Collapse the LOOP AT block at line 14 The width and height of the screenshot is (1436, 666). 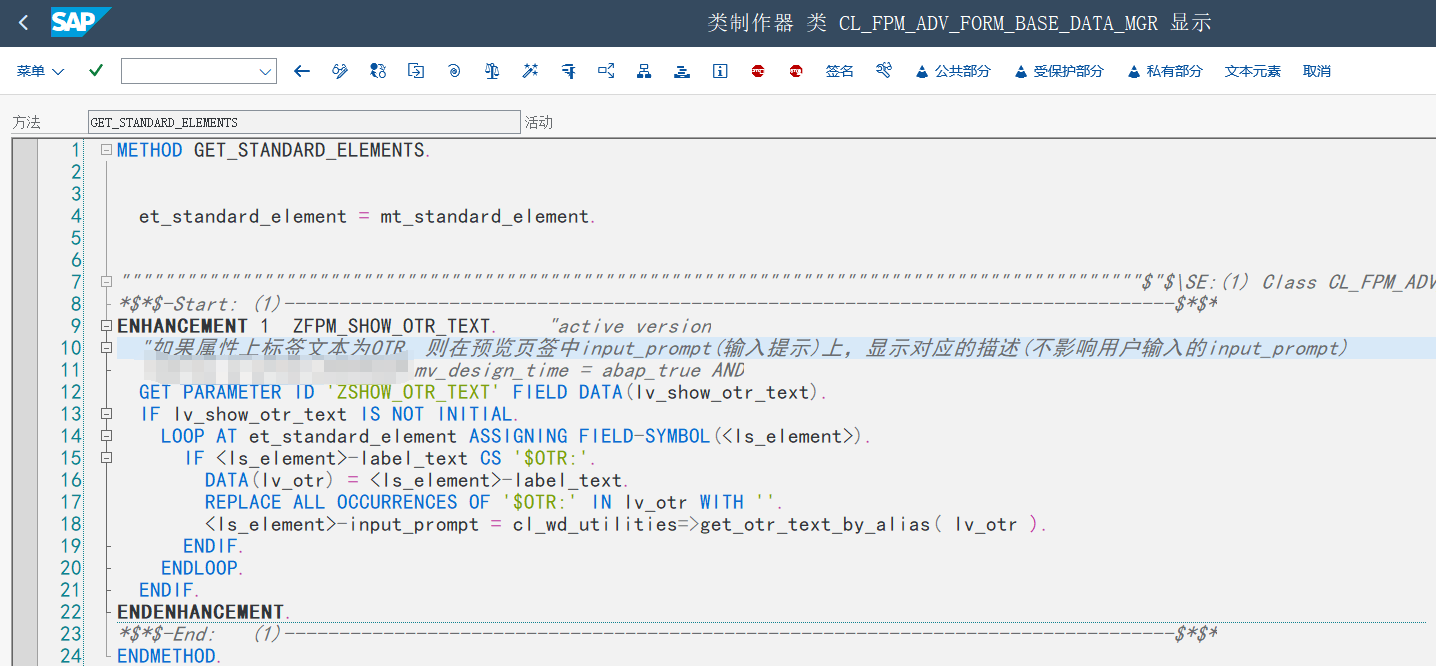click(106, 436)
